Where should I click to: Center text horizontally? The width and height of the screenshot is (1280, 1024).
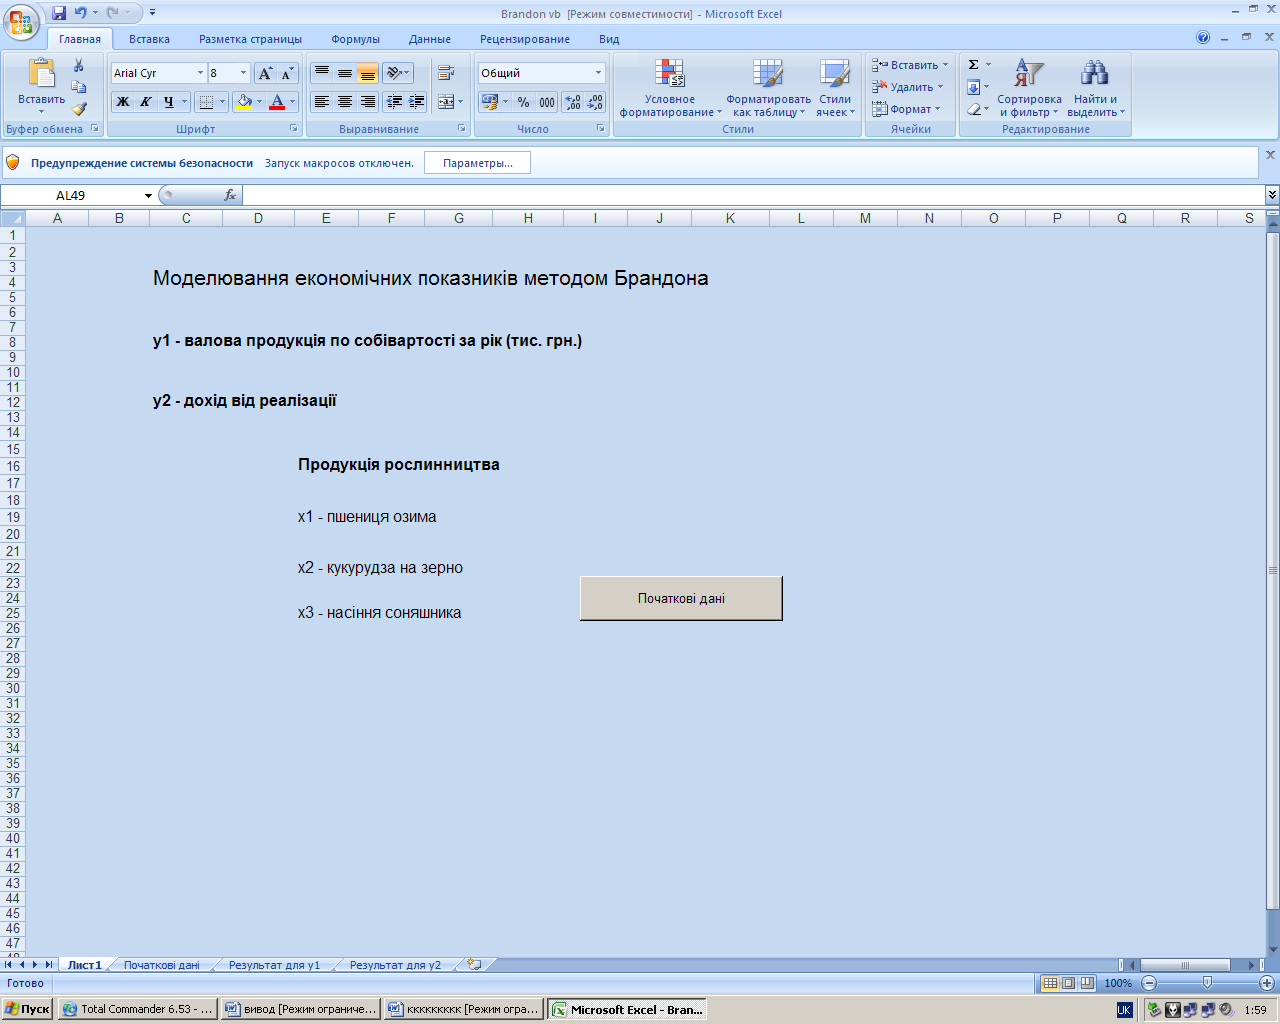click(344, 102)
